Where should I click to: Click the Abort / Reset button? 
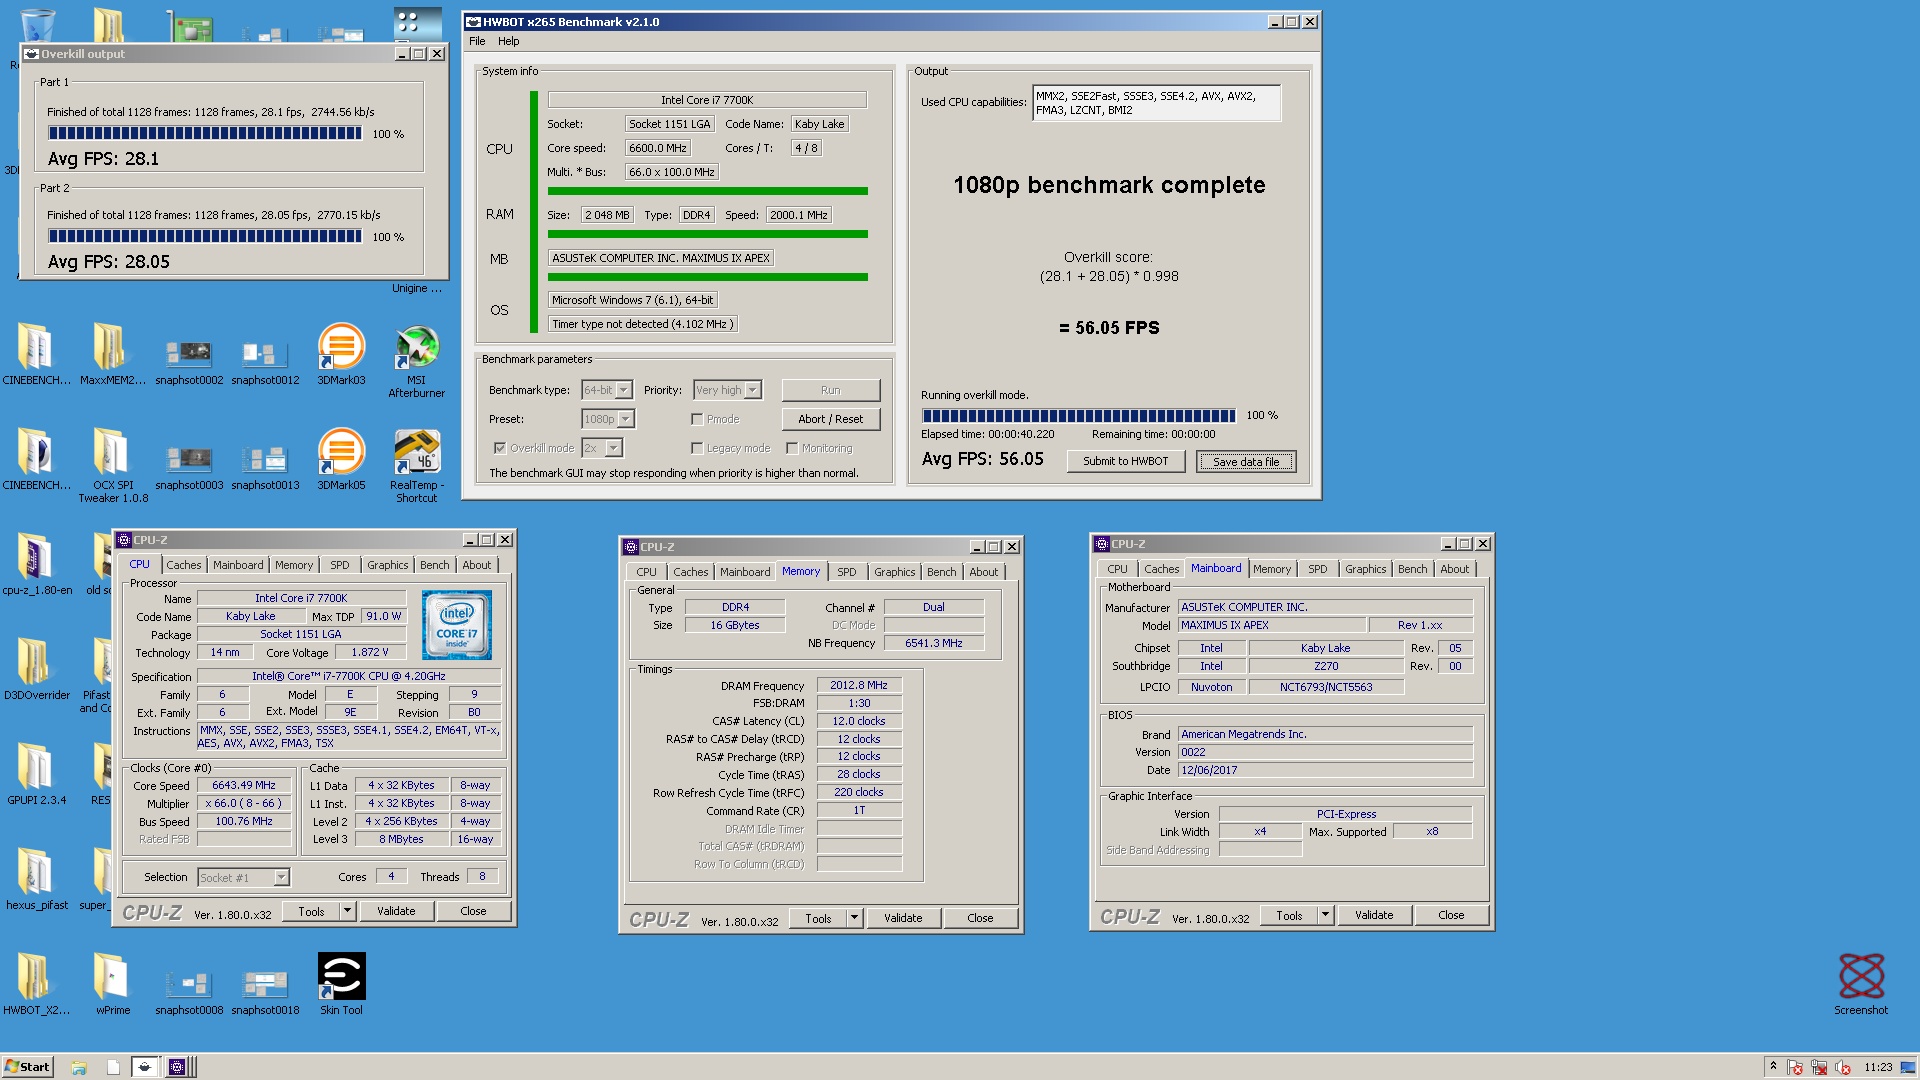tap(831, 419)
